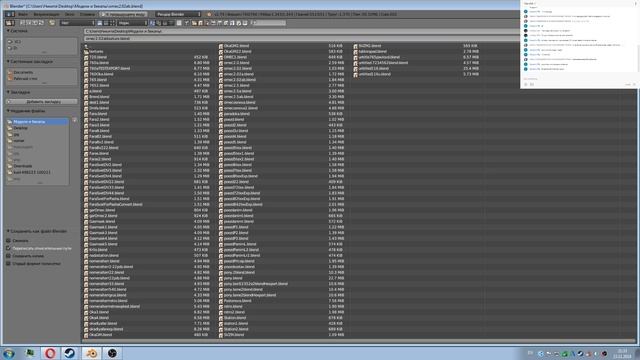Image resolution: width=640 pixels, height=360 pixels.
Task: Click Добавить закладку button
Action: tap(42, 102)
